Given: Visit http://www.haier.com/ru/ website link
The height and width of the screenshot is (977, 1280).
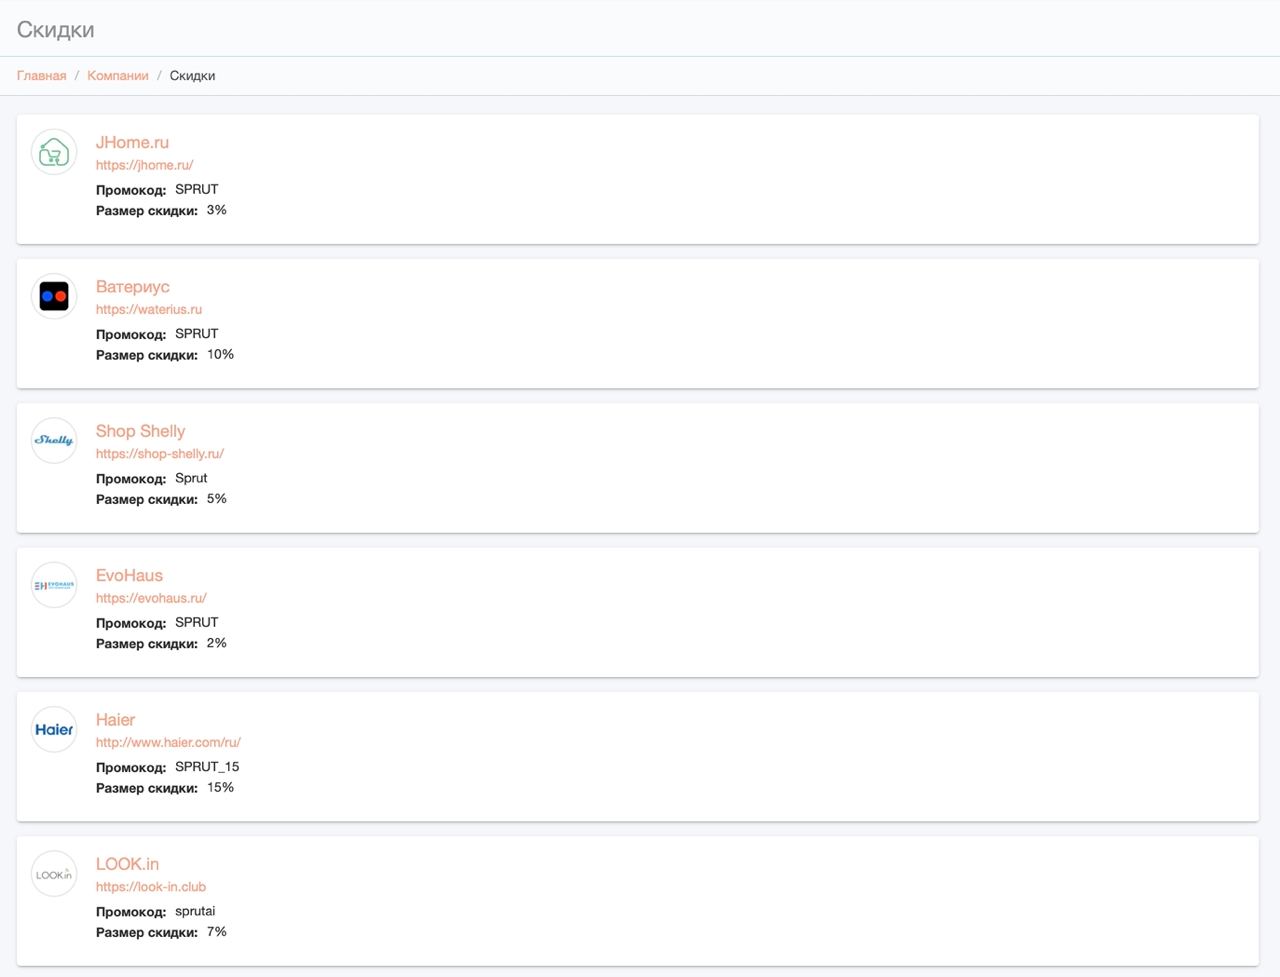Looking at the screenshot, I should pos(168,742).
